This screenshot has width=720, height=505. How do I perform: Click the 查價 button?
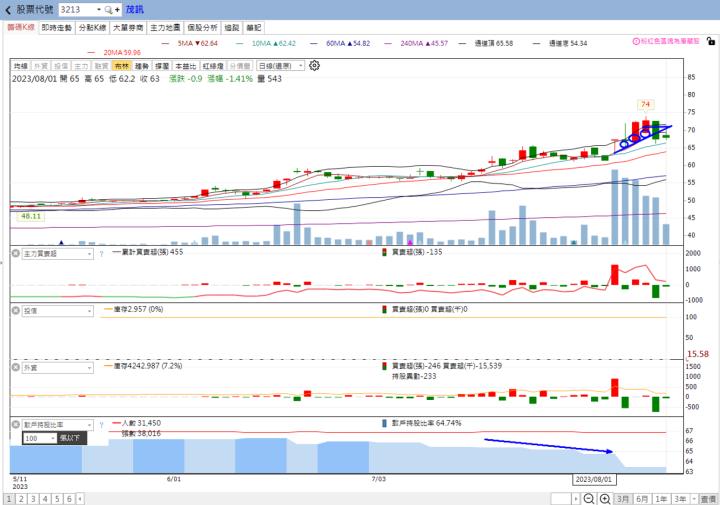(707, 498)
